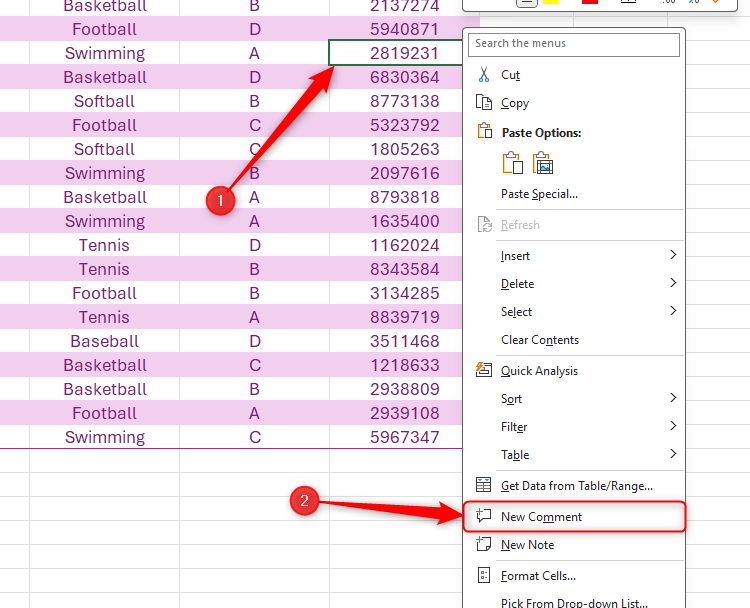Click the Get Data from Table/Range icon
750x608 pixels.
484,486
